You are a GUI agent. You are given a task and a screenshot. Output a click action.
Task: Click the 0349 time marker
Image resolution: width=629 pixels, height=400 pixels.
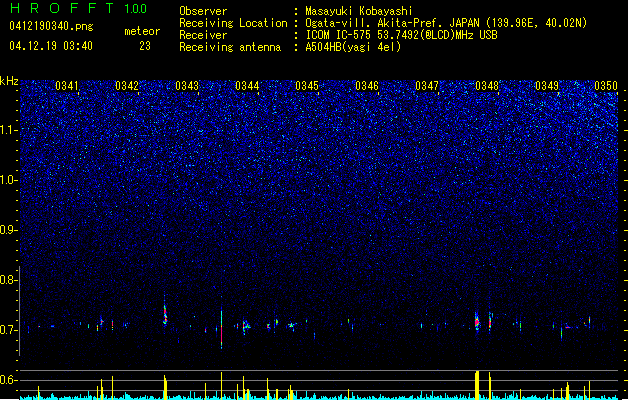tap(547, 86)
